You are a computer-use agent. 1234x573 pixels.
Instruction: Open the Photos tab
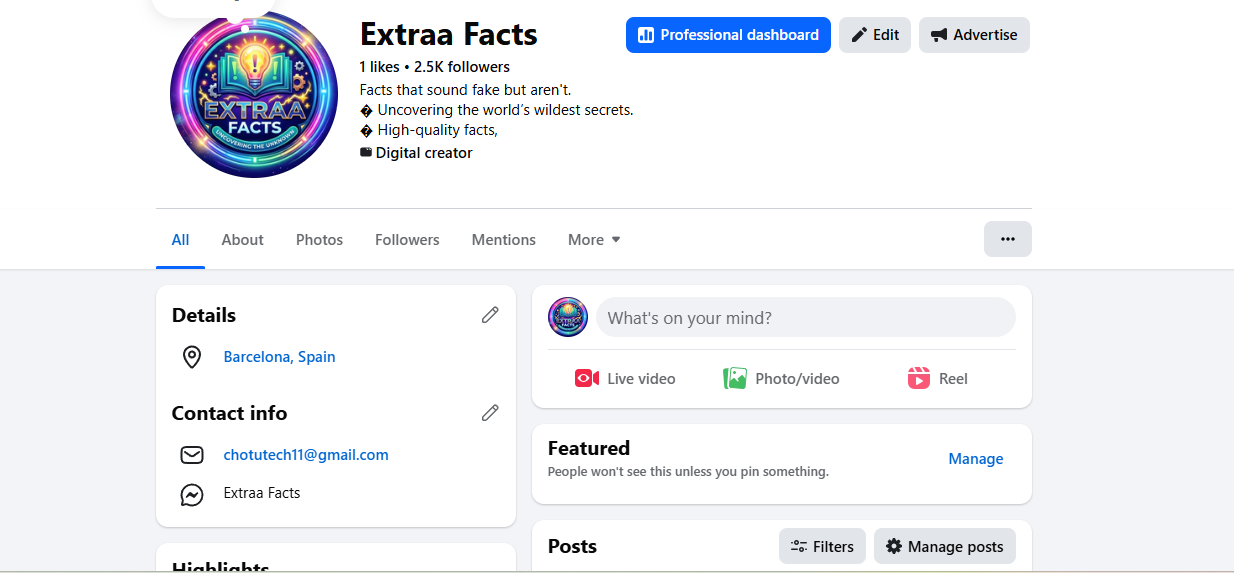(x=319, y=240)
